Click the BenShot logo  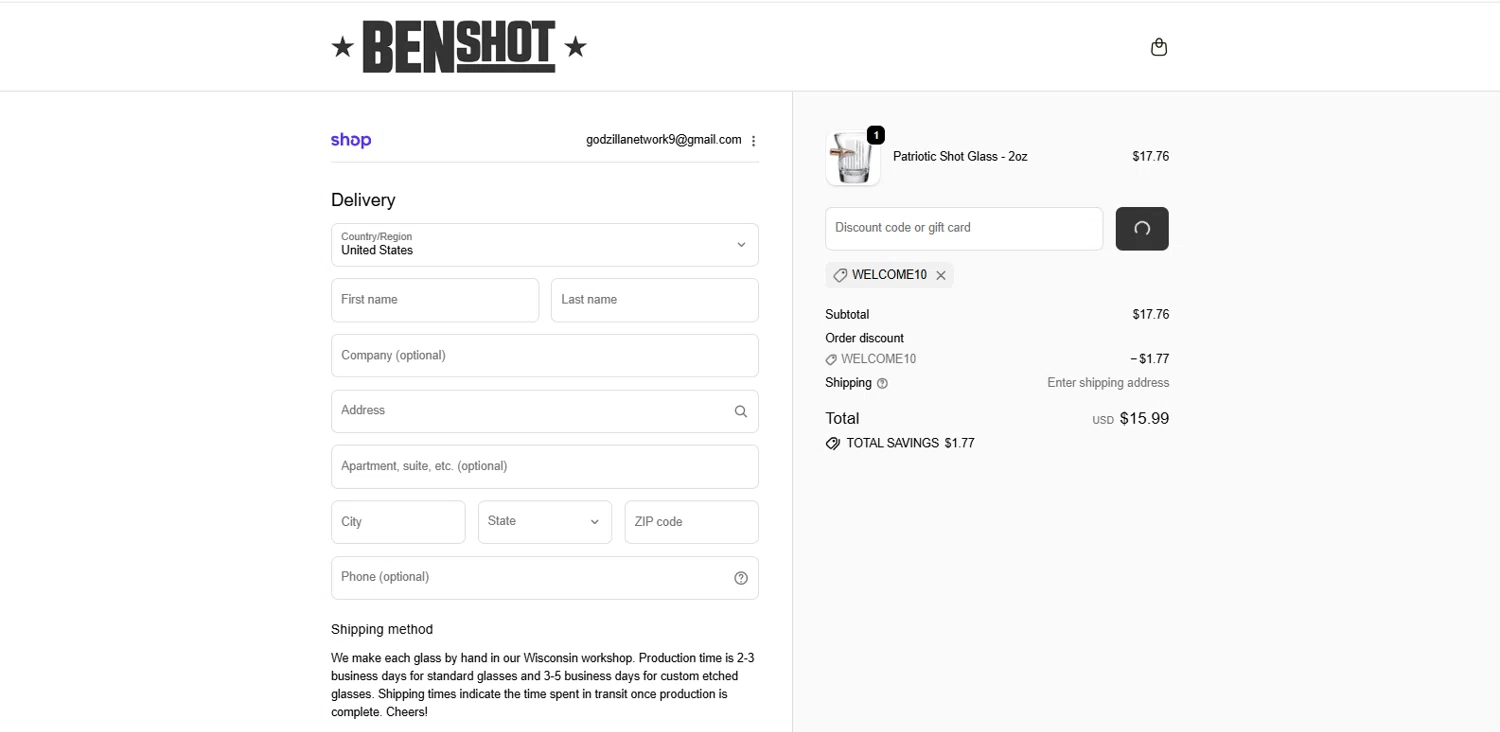coord(459,47)
